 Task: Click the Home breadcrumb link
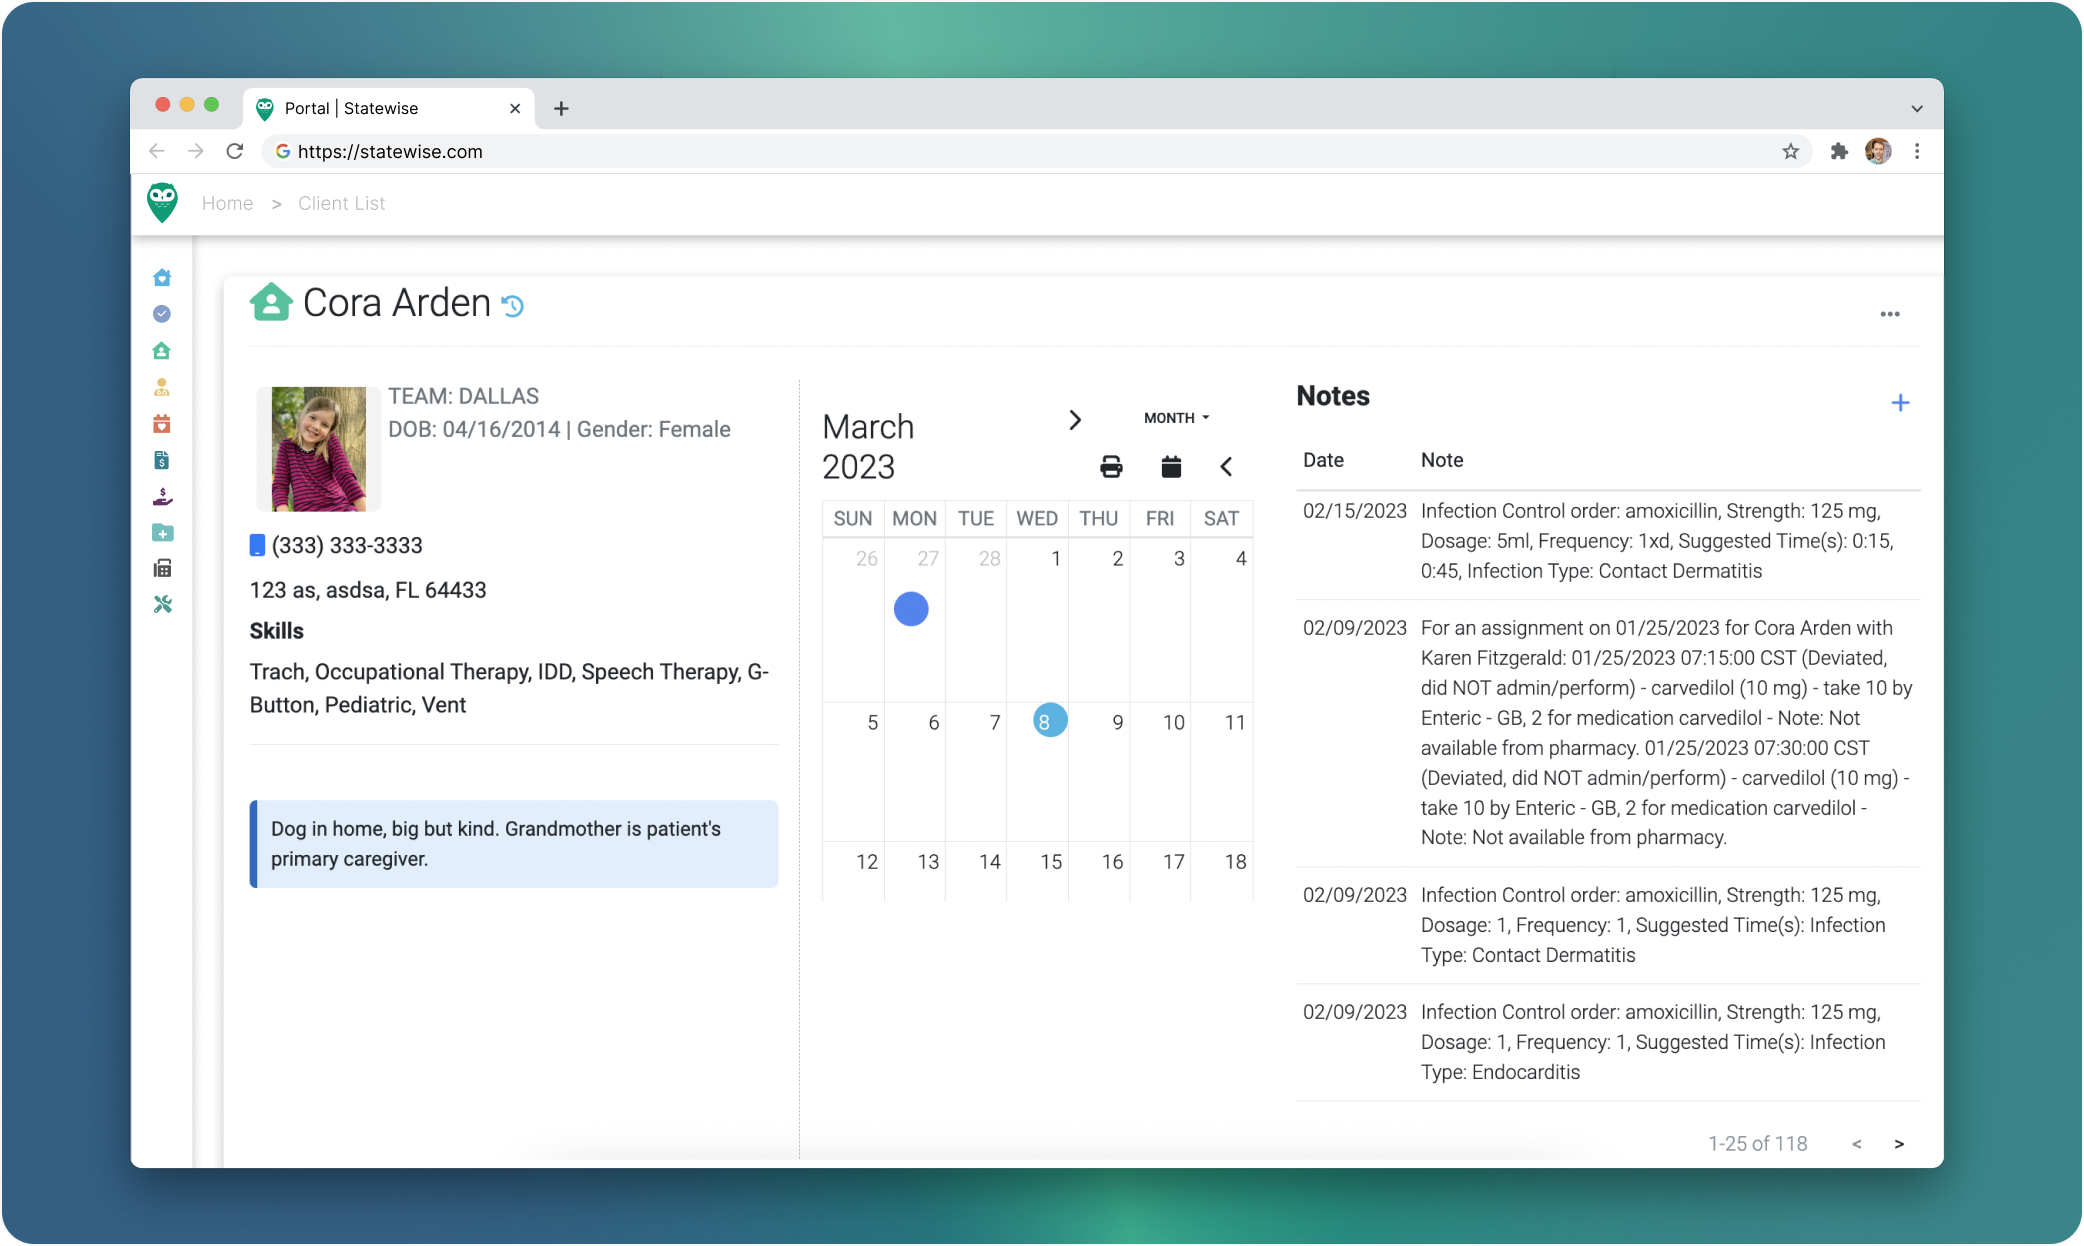click(x=227, y=203)
